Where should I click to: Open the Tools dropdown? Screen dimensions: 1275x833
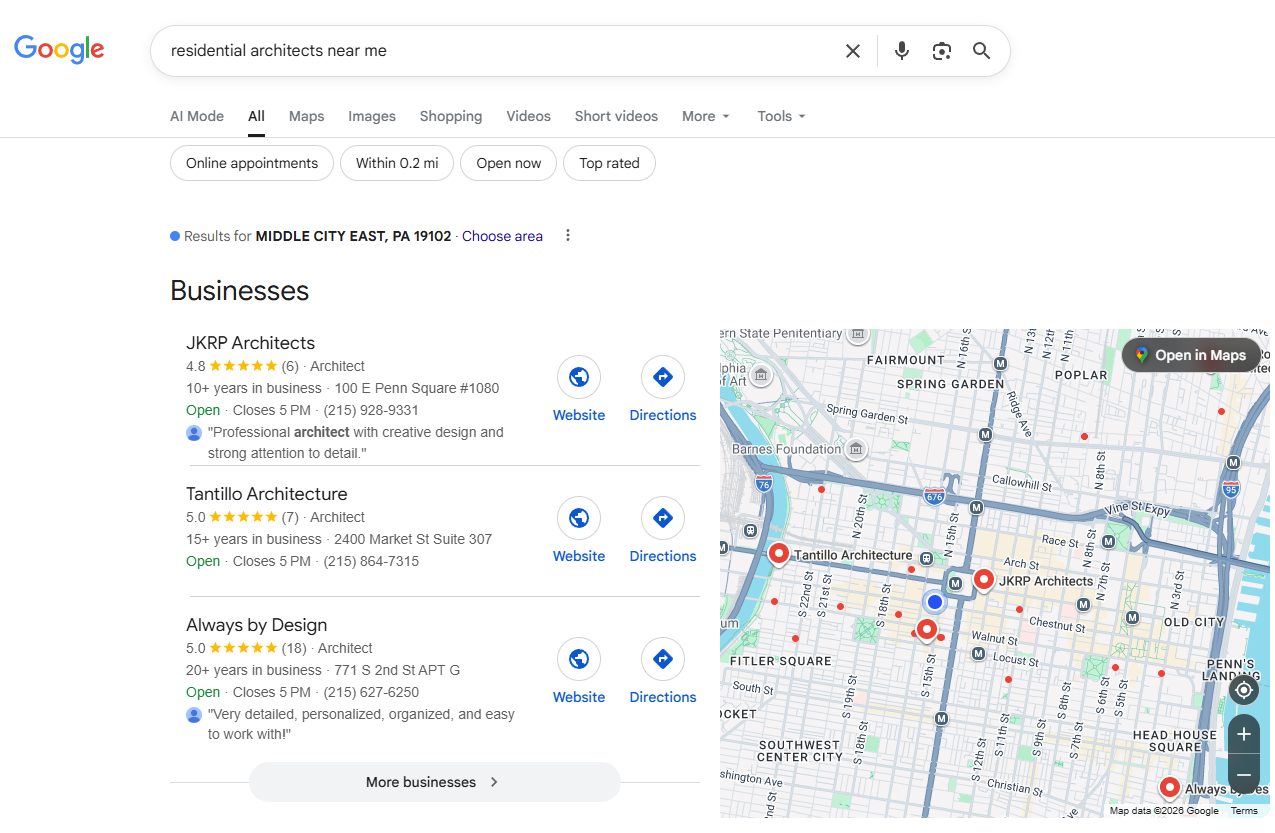(x=781, y=116)
